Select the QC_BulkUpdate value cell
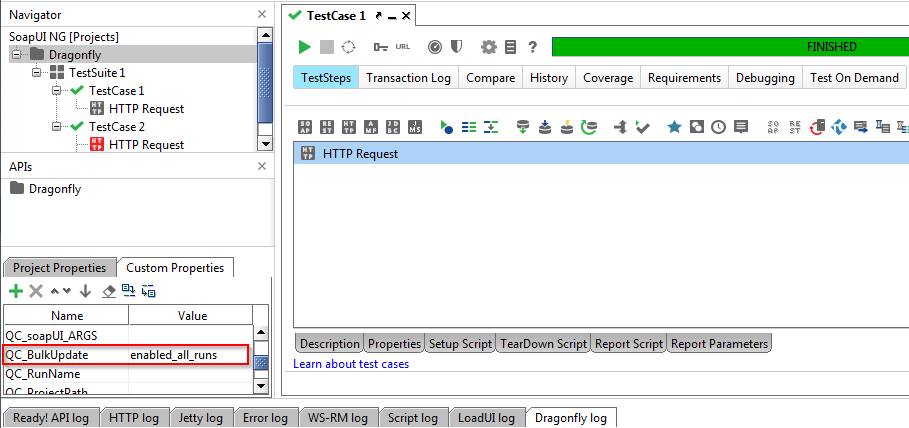 coord(187,355)
